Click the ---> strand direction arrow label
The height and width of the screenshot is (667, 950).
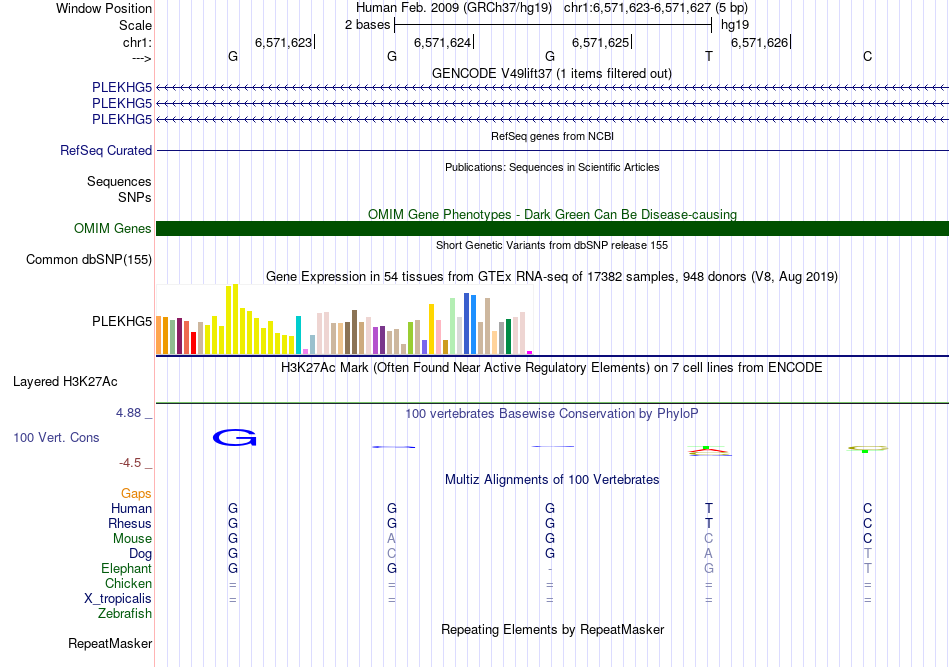pyautogui.click(x=141, y=58)
